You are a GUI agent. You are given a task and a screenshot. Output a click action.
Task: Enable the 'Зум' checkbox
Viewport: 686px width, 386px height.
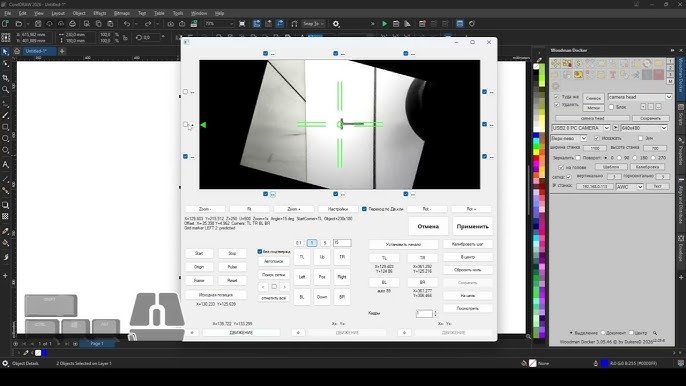coord(640,138)
